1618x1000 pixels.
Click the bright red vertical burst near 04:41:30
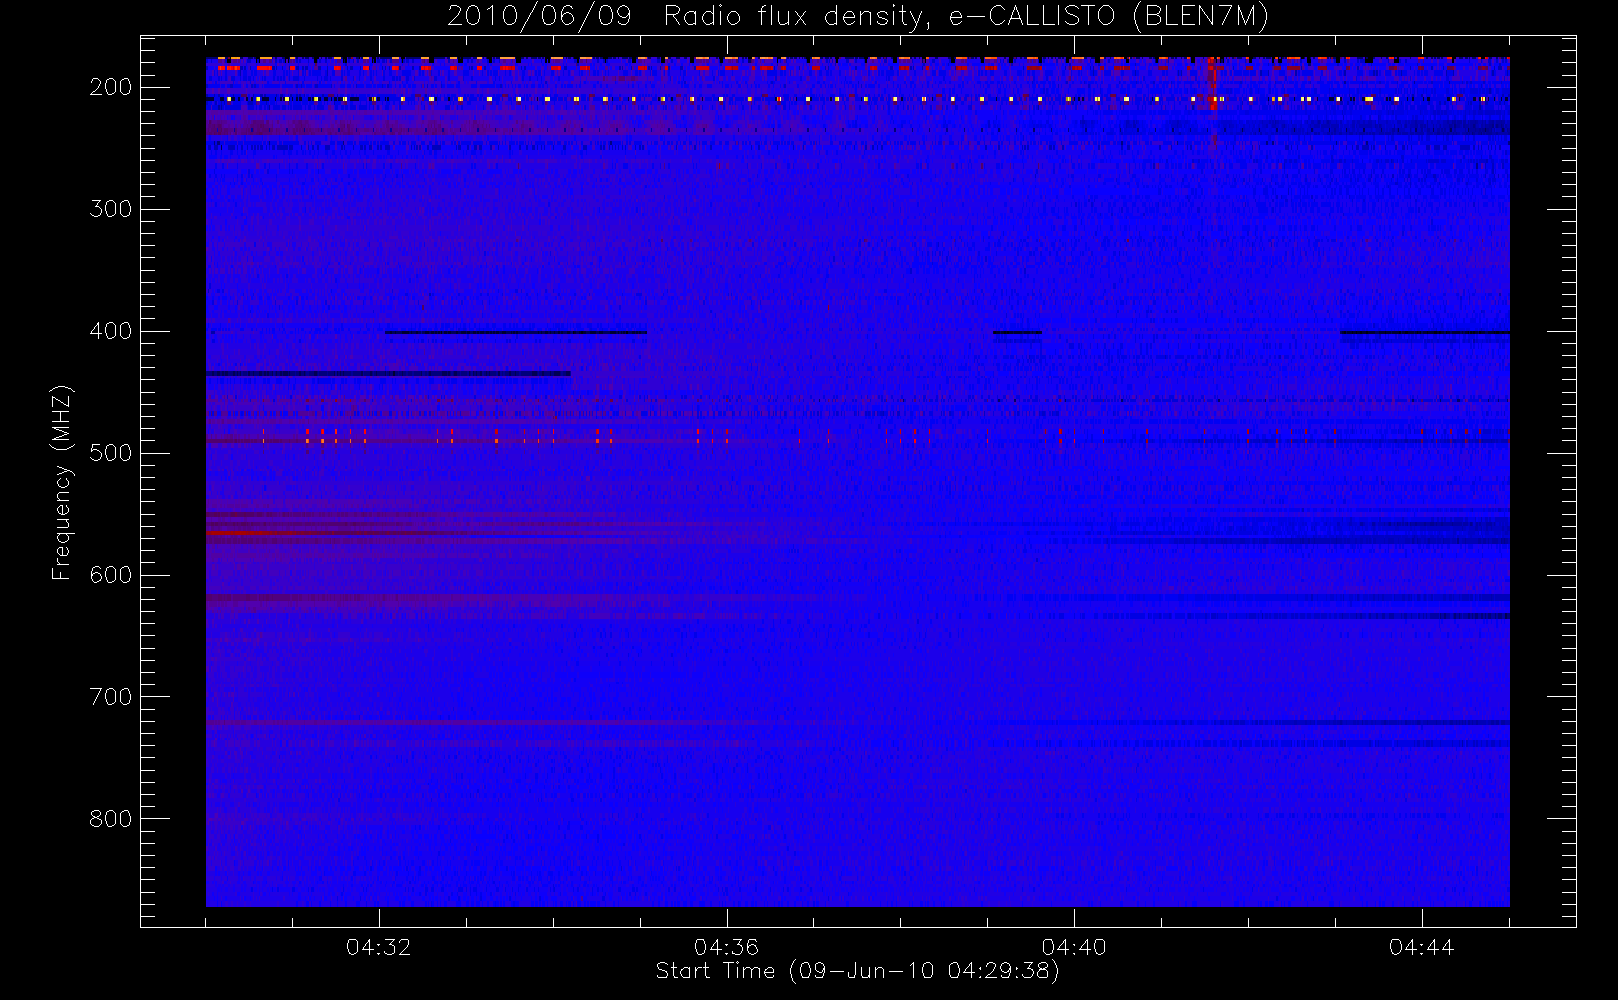pyautogui.click(x=1212, y=85)
